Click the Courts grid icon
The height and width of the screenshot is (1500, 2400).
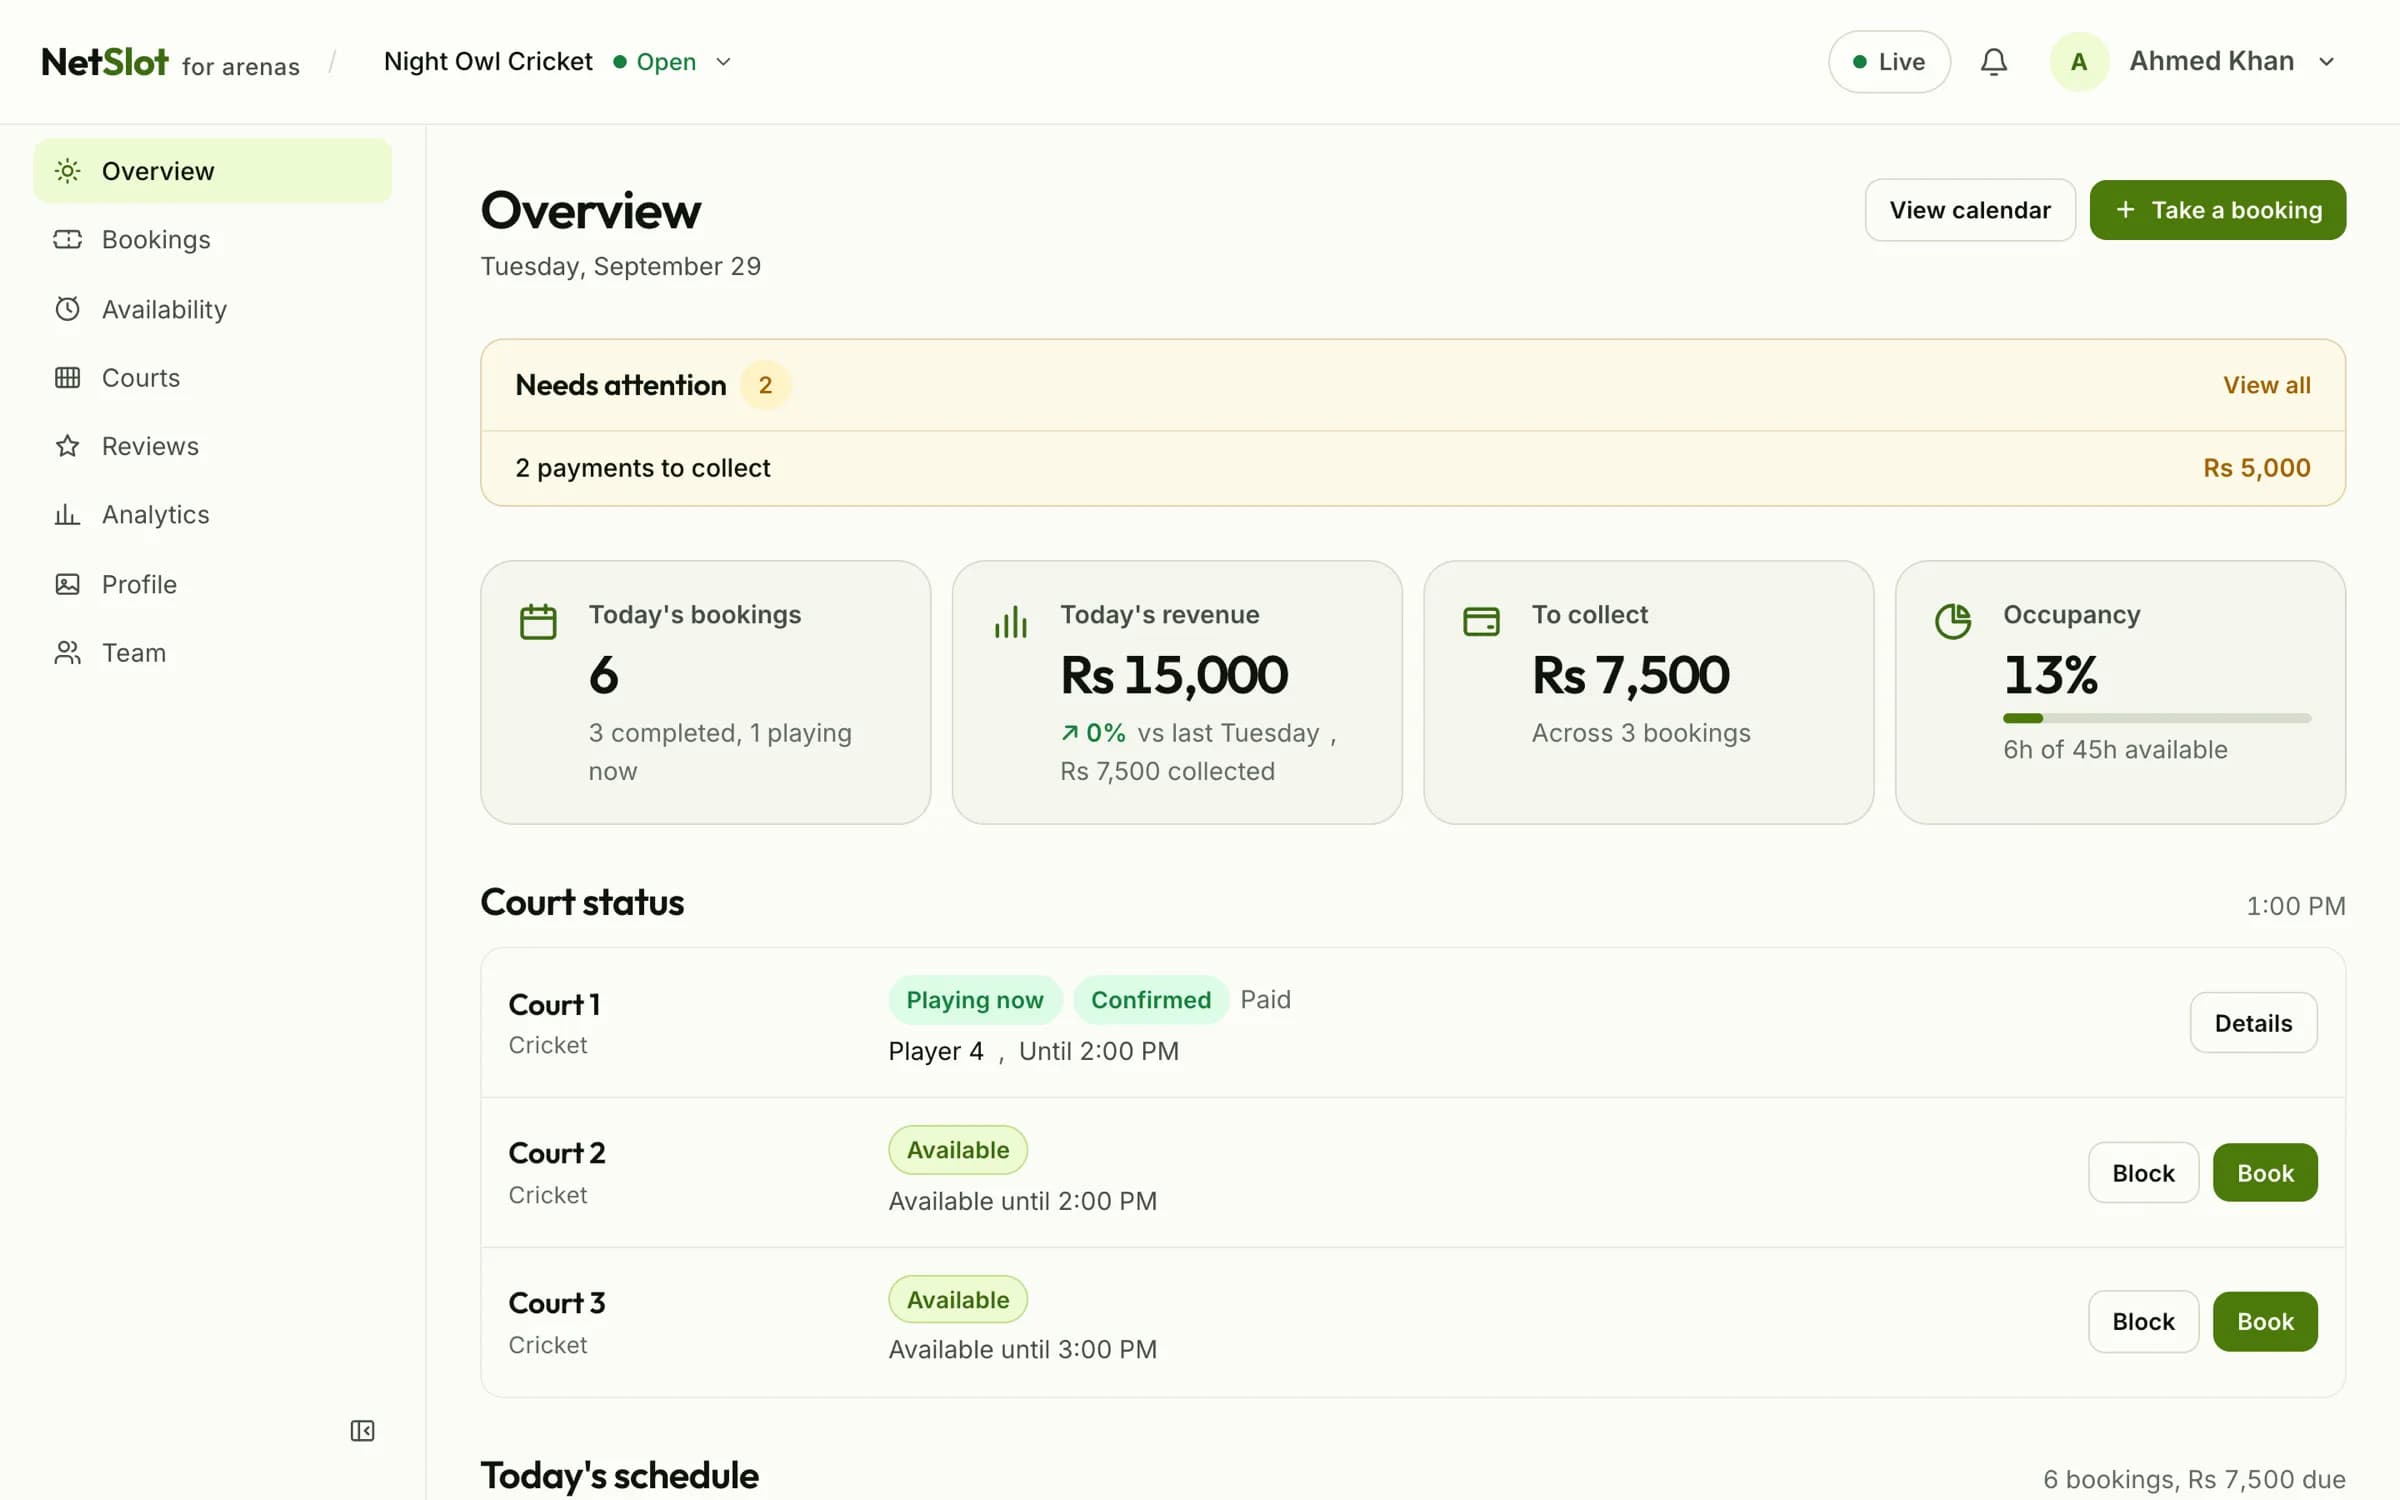pyautogui.click(x=67, y=378)
